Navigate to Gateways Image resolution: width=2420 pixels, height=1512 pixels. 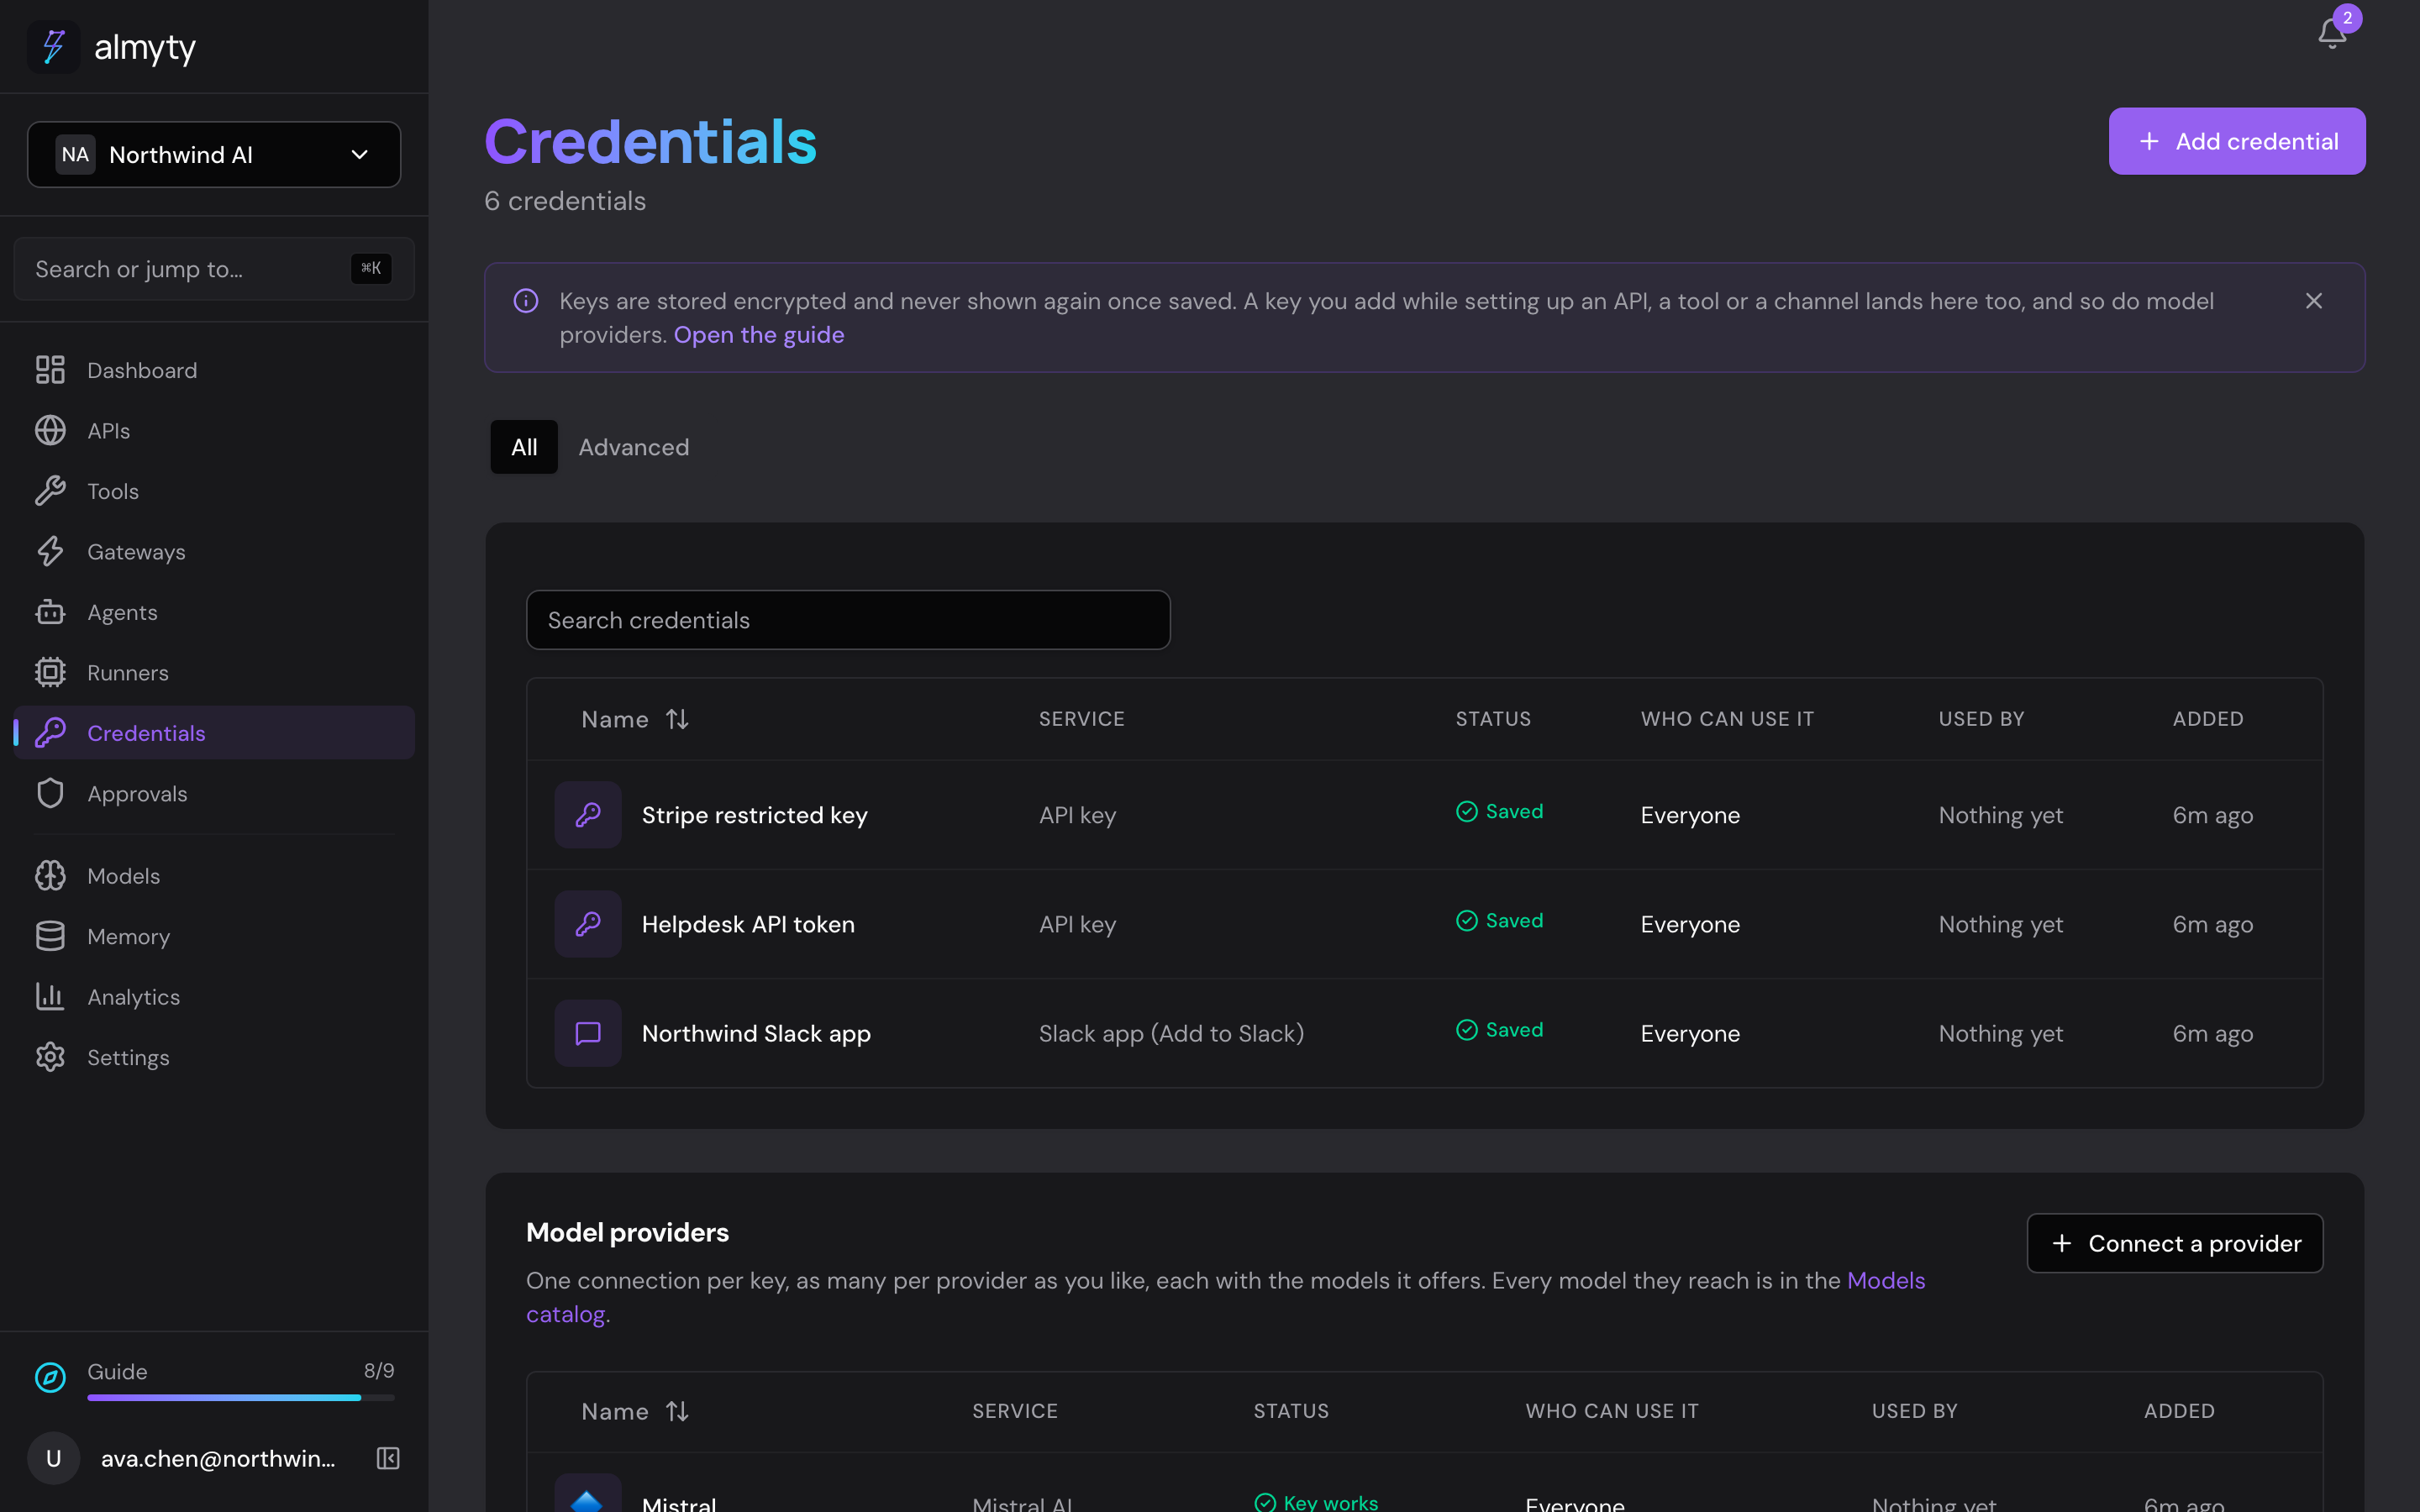[214, 552]
